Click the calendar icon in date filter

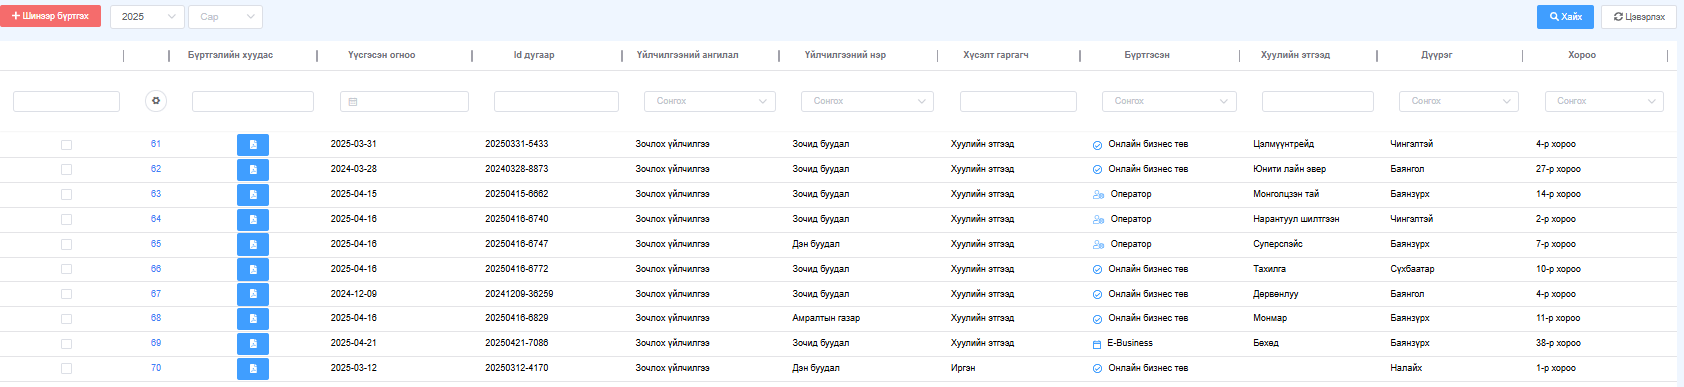click(x=352, y=102)
